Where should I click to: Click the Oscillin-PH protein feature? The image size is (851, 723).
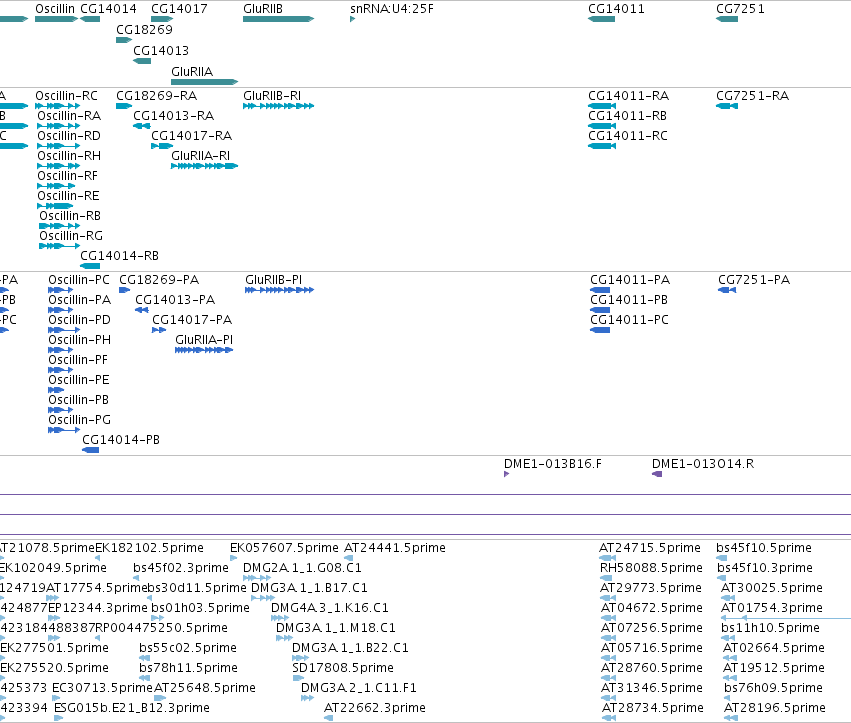pos(60,350)
